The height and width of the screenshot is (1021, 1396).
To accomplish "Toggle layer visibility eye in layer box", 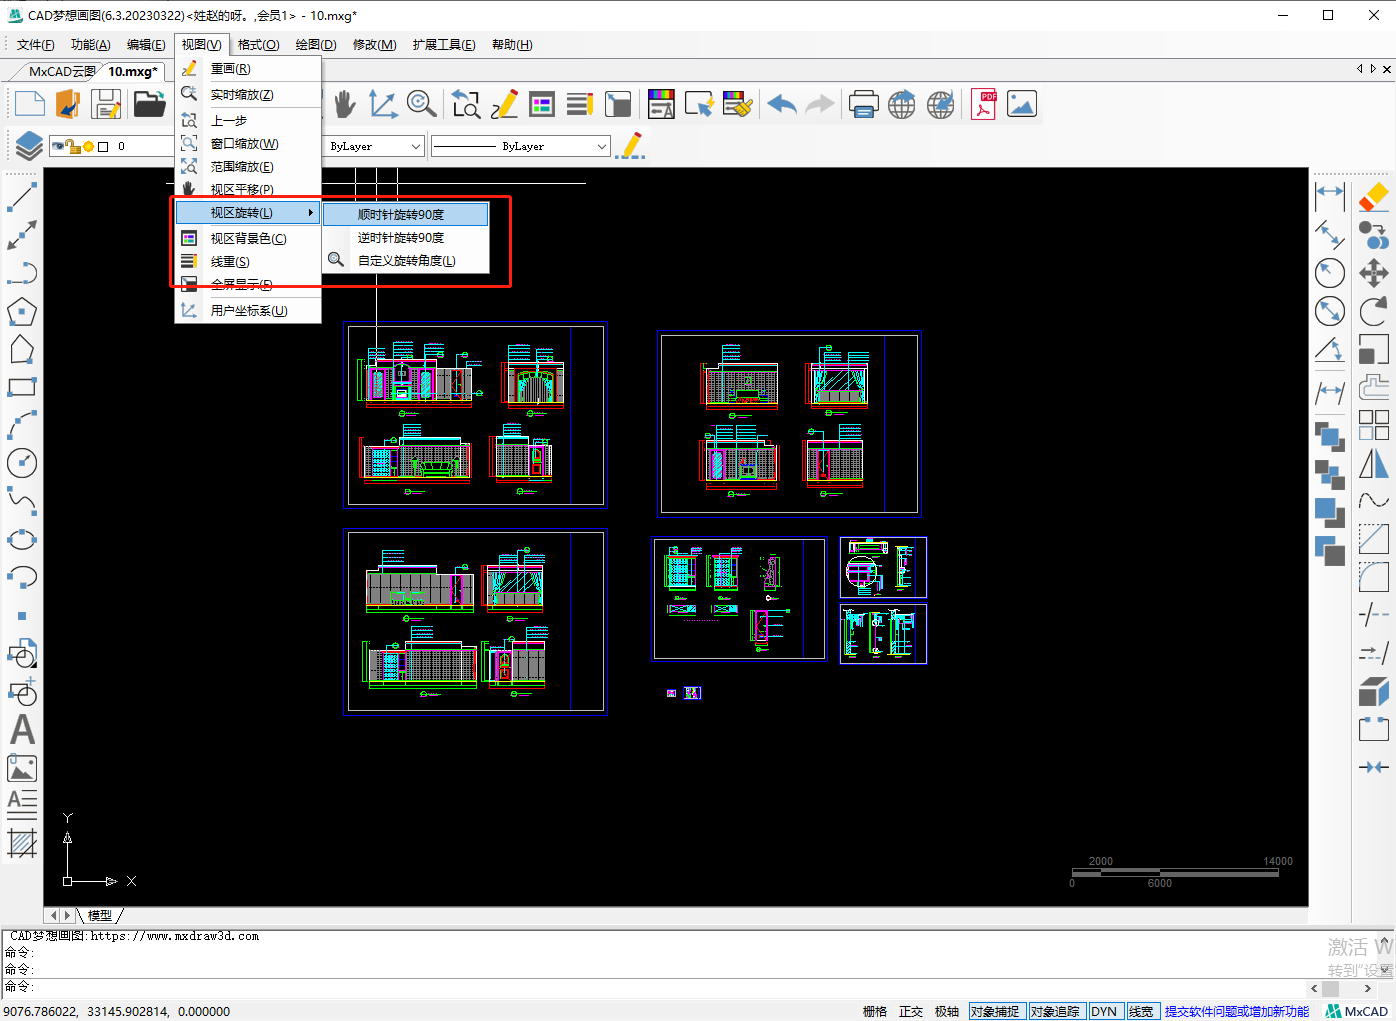I will pos(59,146).
